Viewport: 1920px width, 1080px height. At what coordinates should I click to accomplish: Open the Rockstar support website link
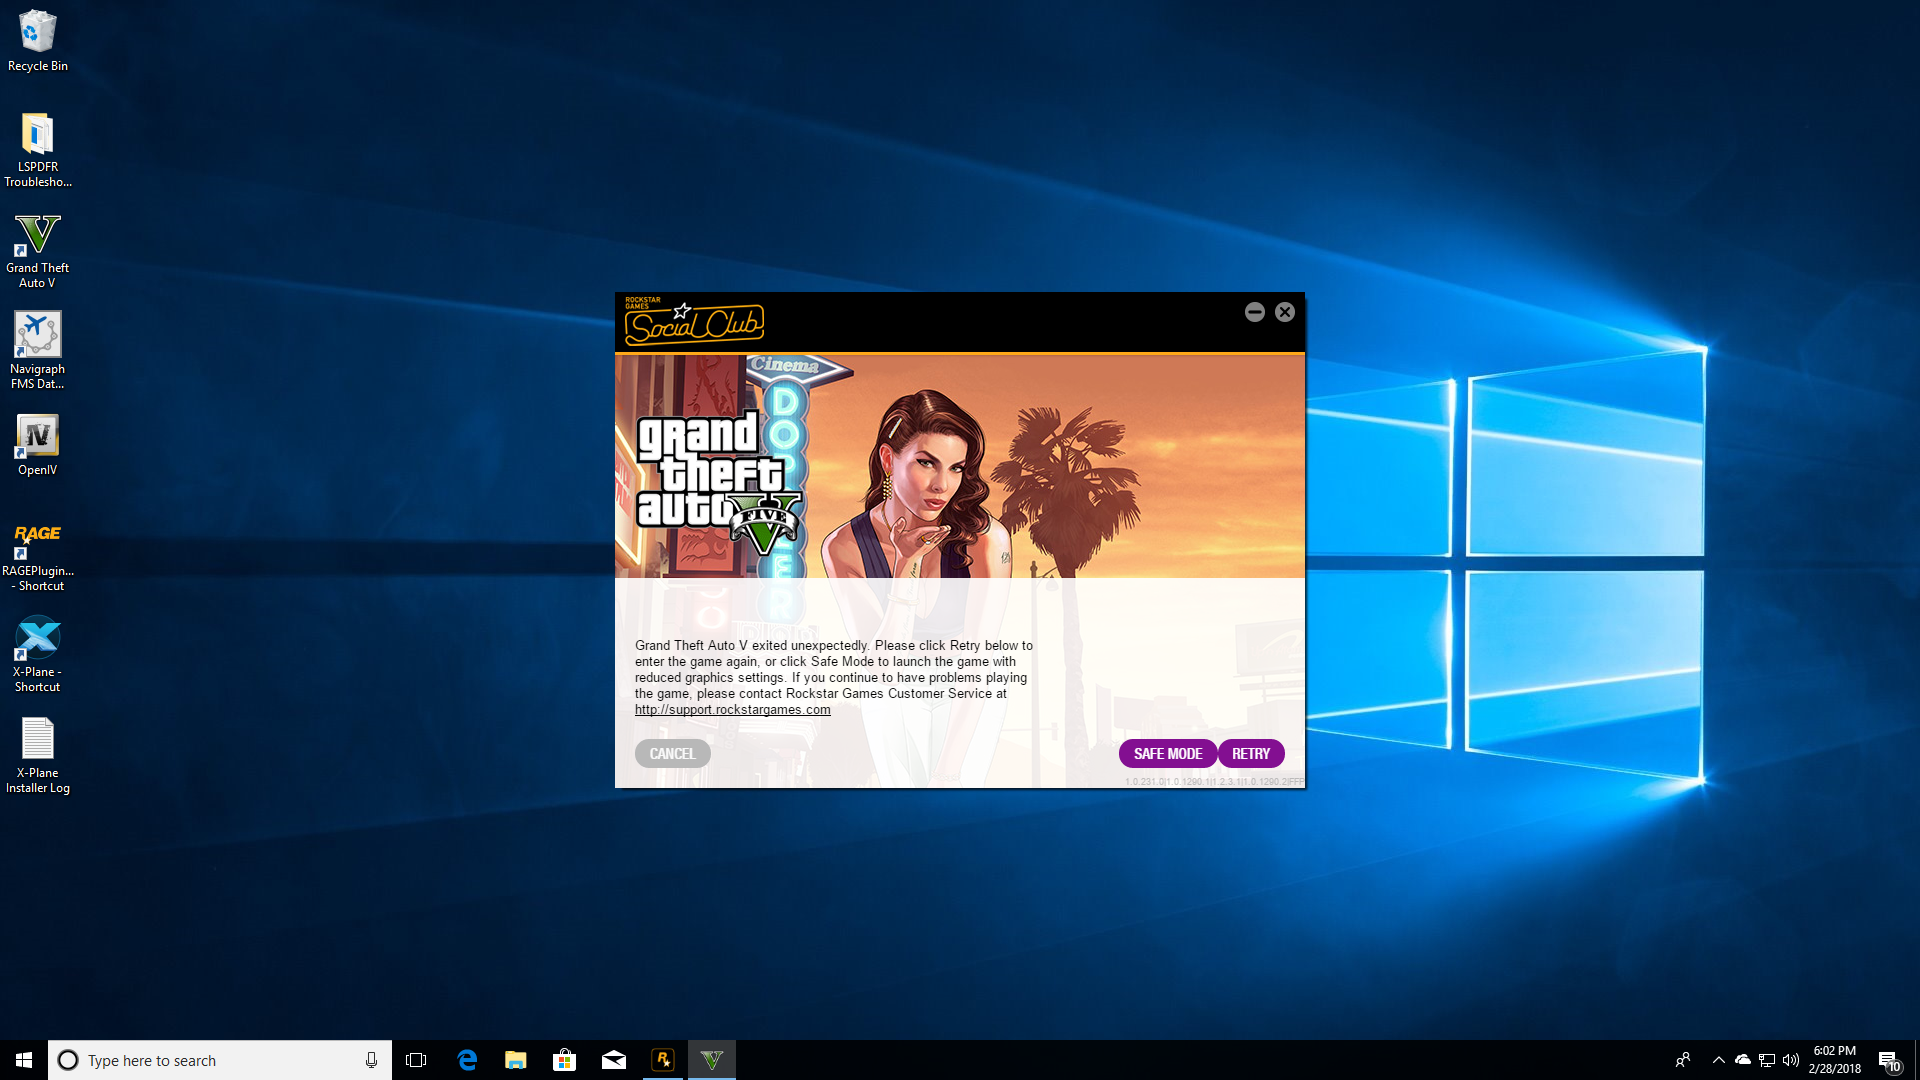(x=732, y=709)
